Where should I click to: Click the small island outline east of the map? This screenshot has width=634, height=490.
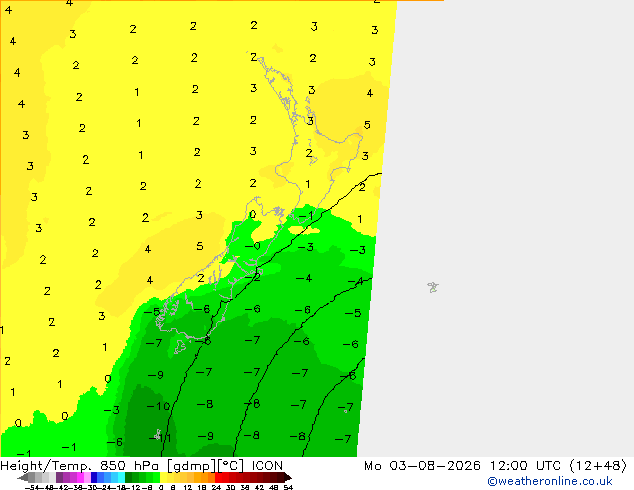(x=433, y=287)
